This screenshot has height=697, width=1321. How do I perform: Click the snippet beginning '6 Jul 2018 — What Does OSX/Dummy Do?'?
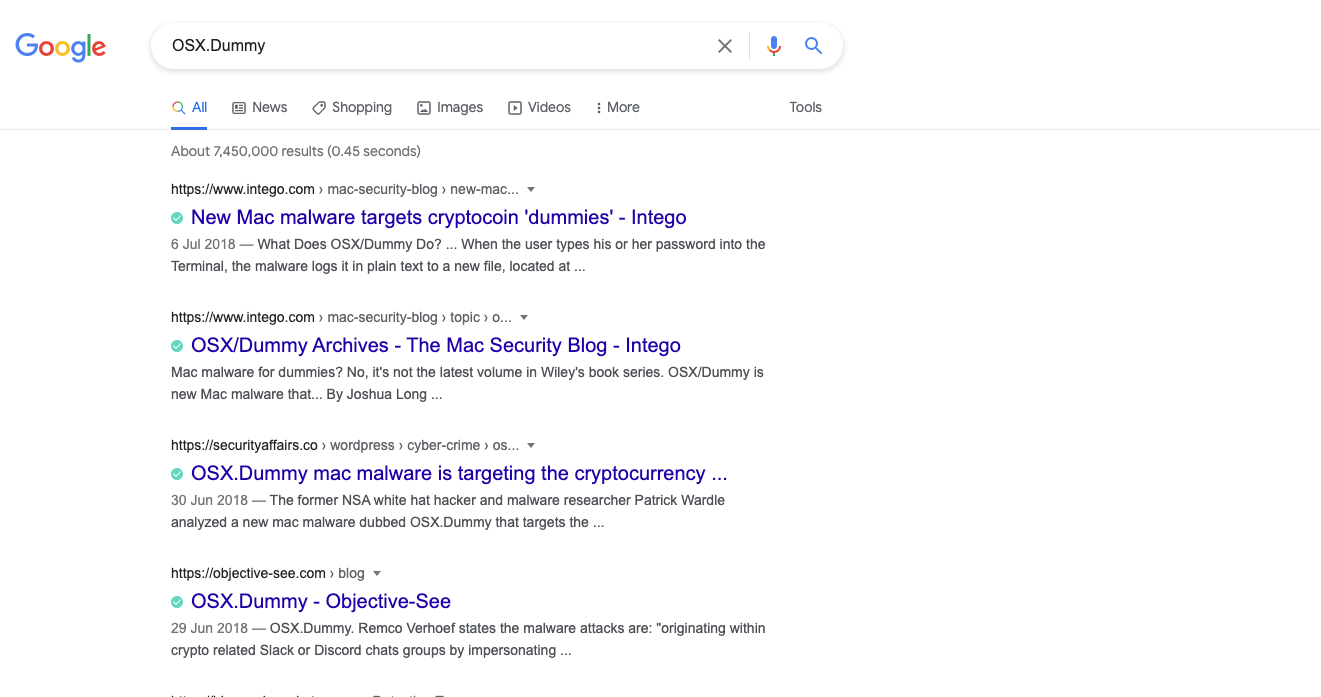(x=468, y=255)
